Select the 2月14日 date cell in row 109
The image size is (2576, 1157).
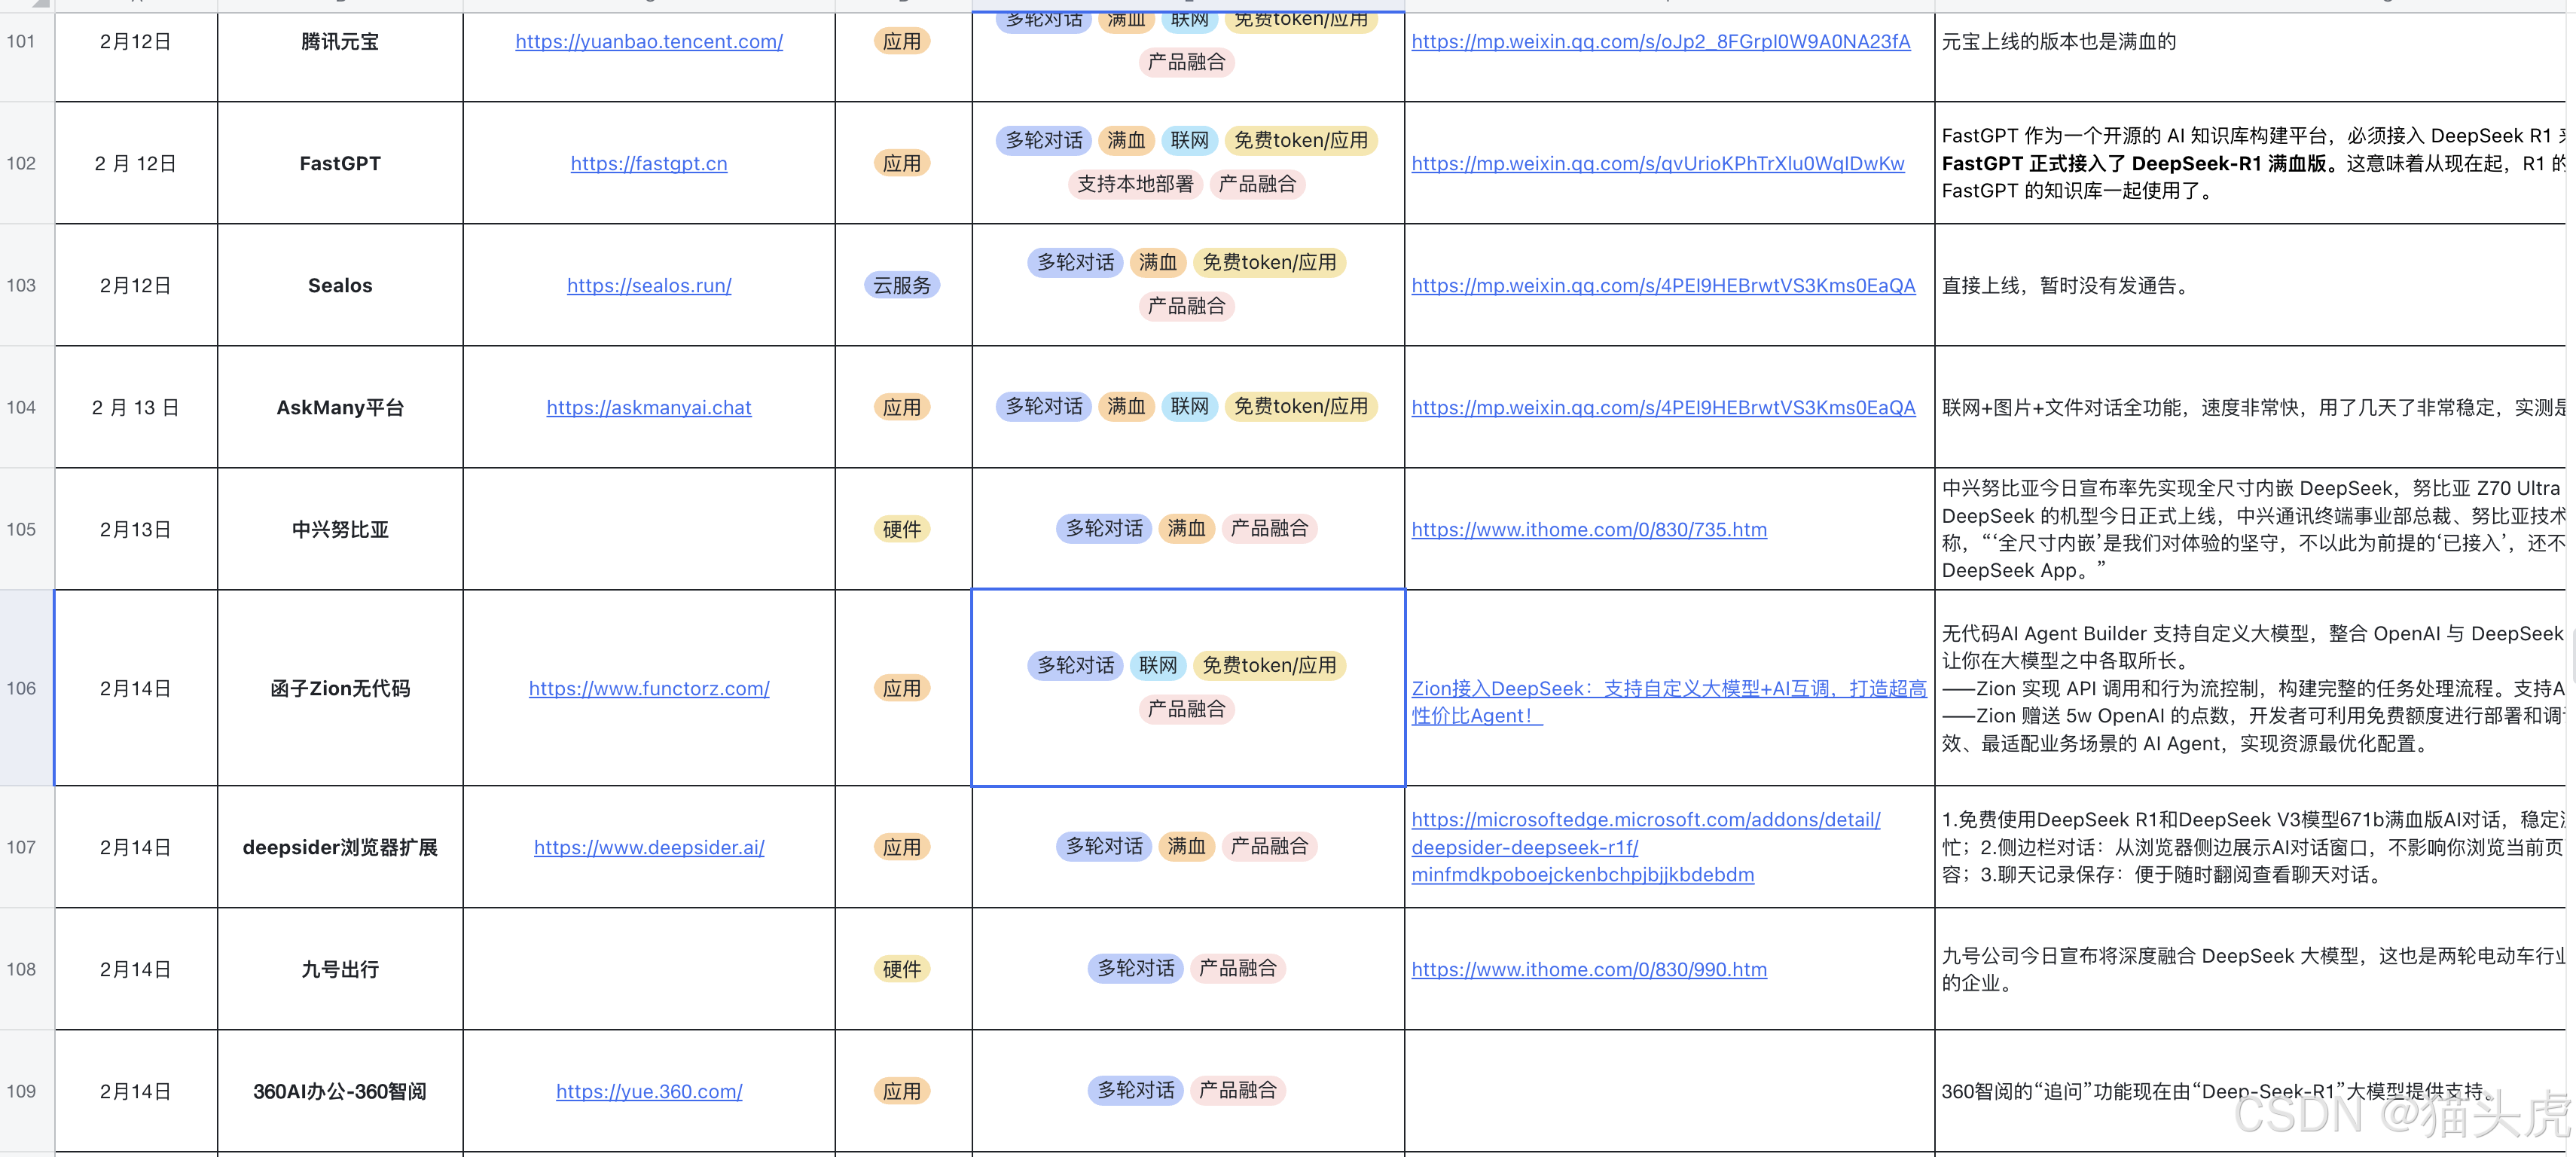coord(135,1092)
